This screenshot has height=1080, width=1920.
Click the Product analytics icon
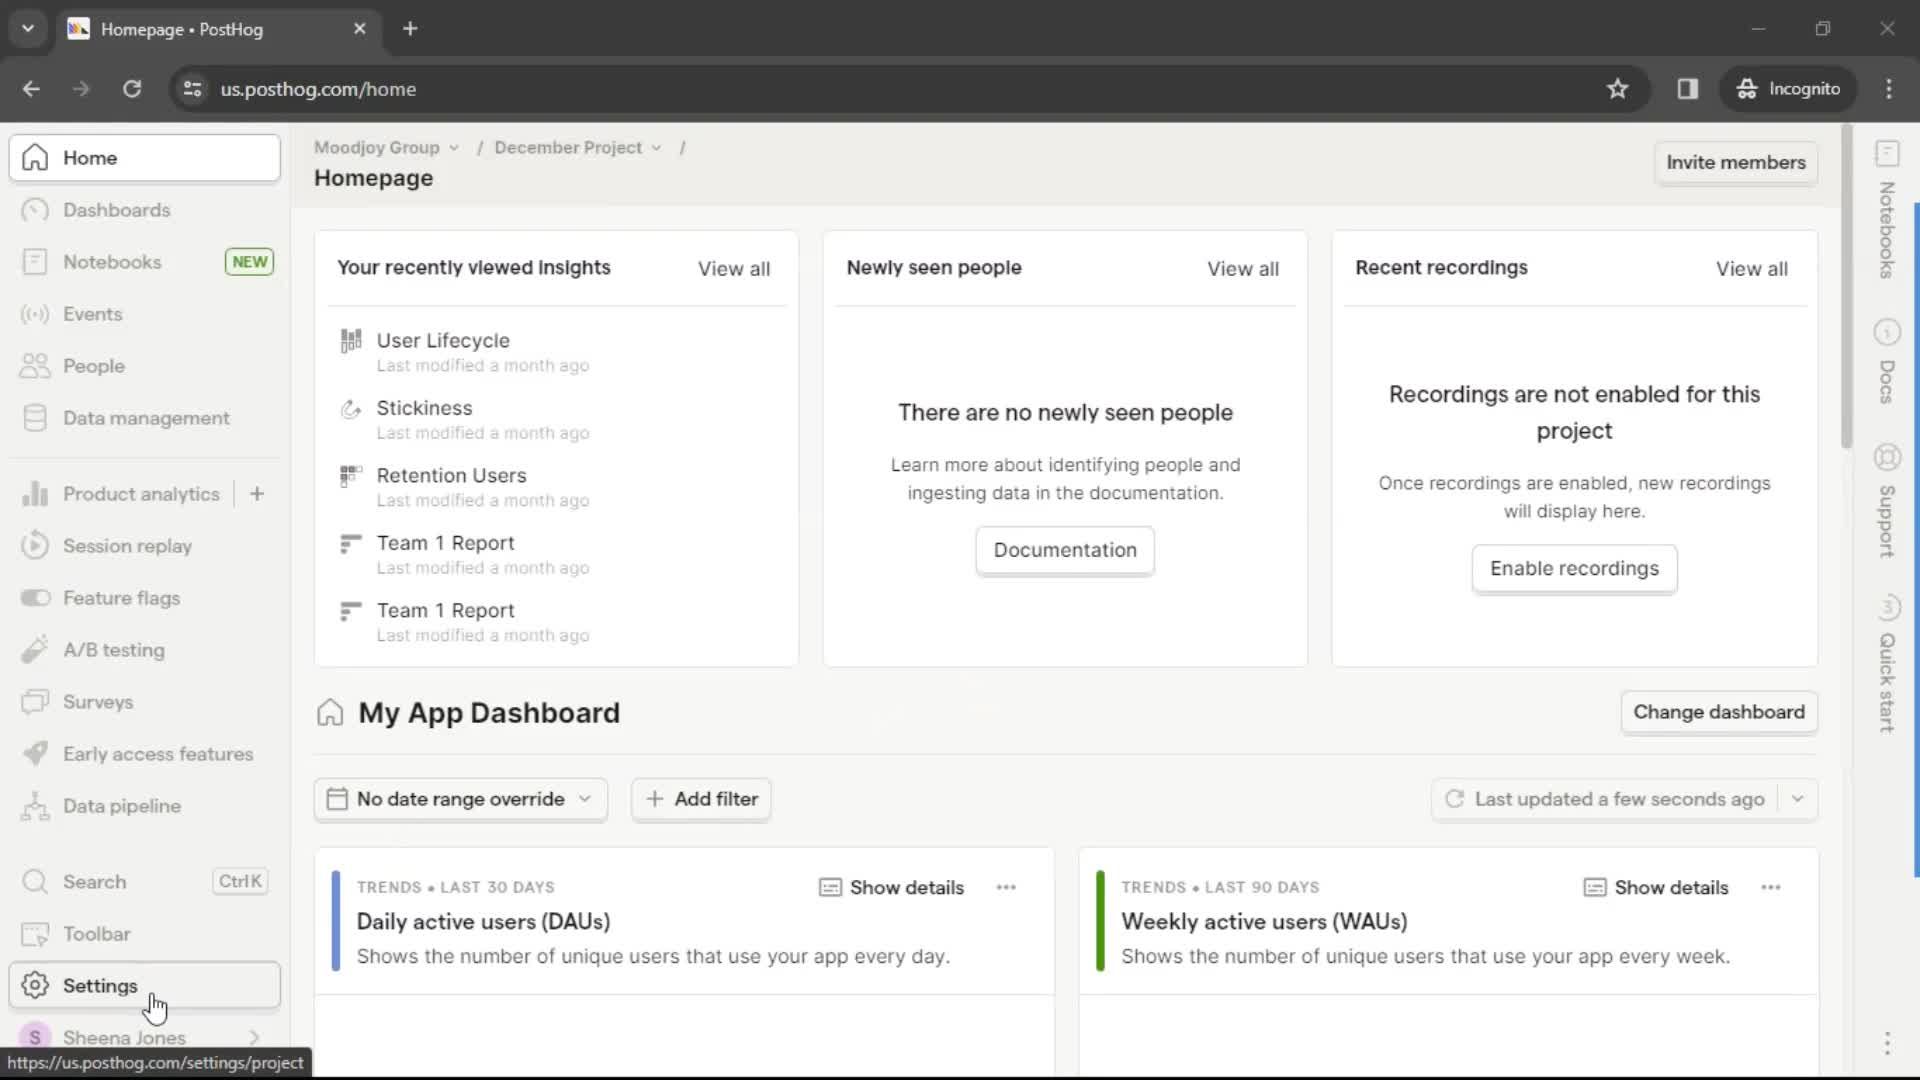click(36, 493)
